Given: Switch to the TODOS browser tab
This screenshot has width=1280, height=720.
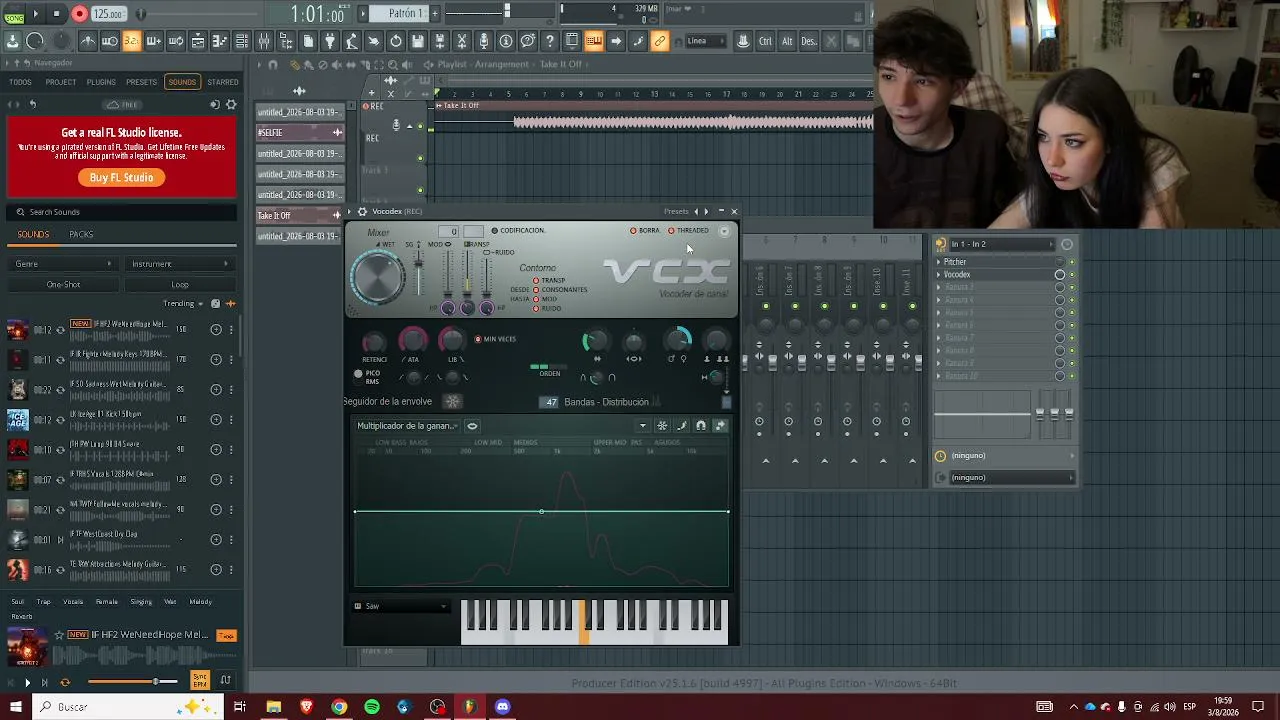Looking at the screenshot, I should coord(20,82).
